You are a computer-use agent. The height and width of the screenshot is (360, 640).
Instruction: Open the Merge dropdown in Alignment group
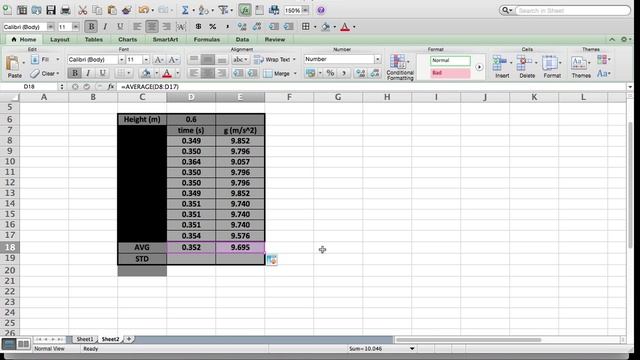point(295,73)
